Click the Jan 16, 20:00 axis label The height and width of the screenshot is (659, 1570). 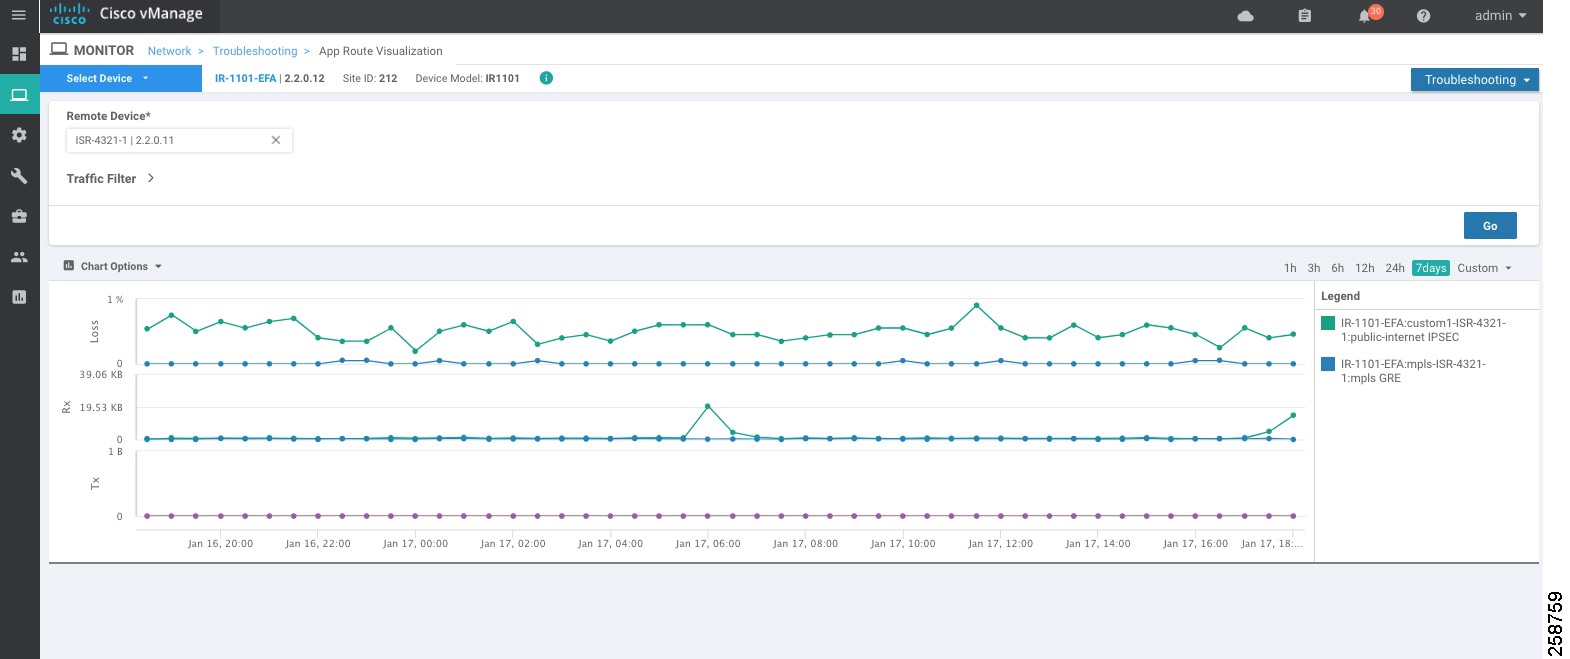click(220, 544)
